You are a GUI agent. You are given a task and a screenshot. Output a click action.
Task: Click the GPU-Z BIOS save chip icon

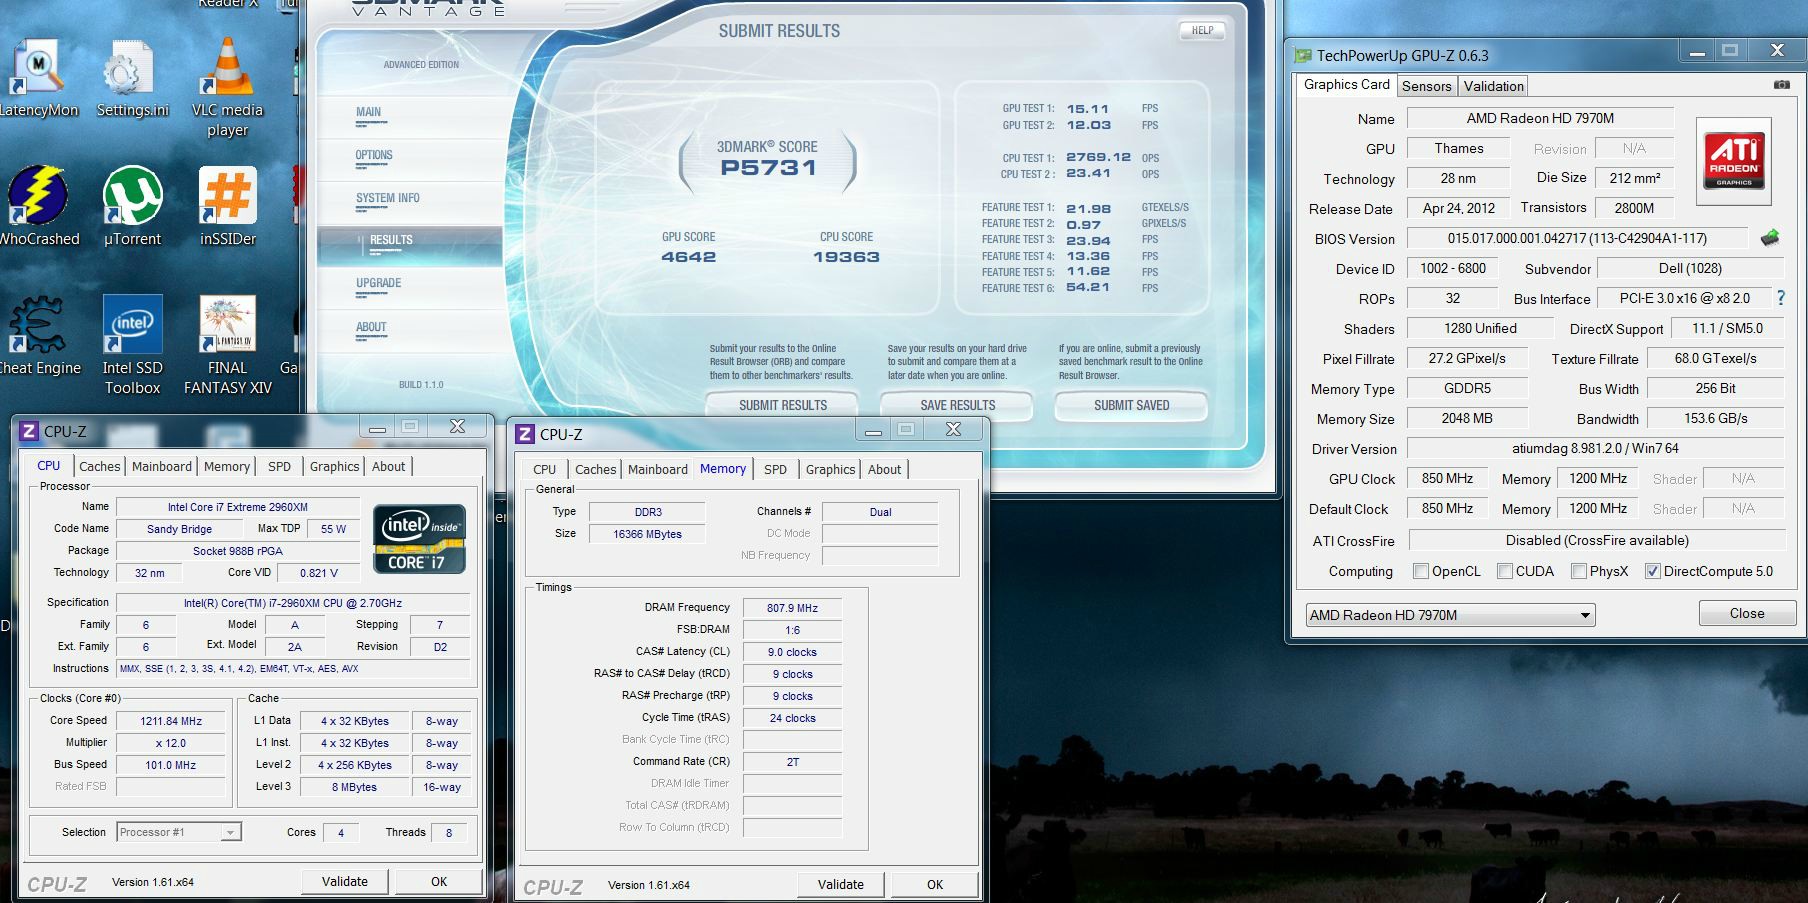click(1770, 237)
